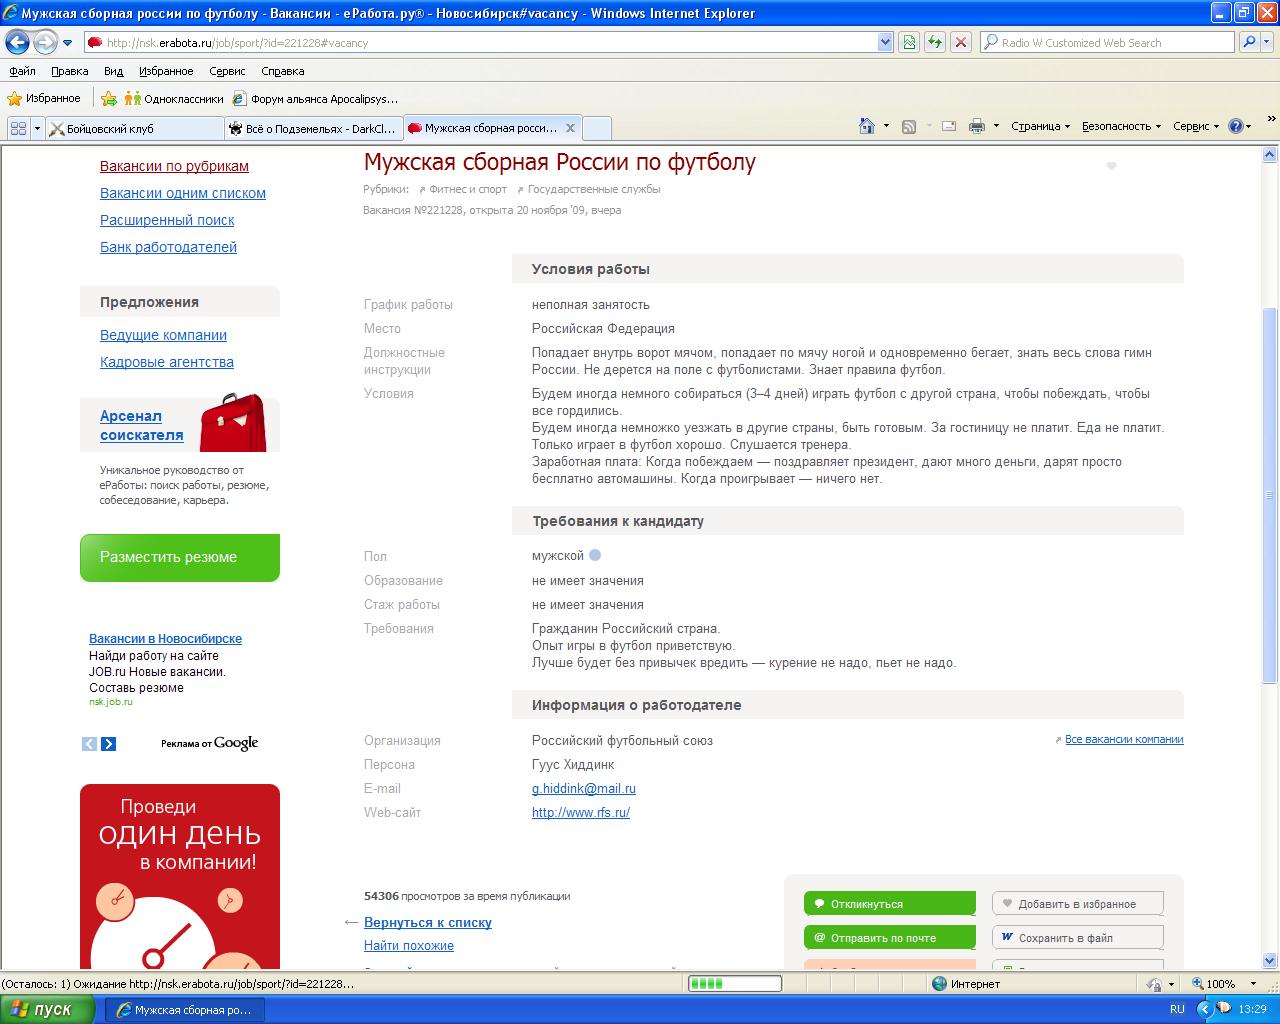Click the Radio W web search box
Screen dimensions: 1280x1024
tap(1107, 43)
